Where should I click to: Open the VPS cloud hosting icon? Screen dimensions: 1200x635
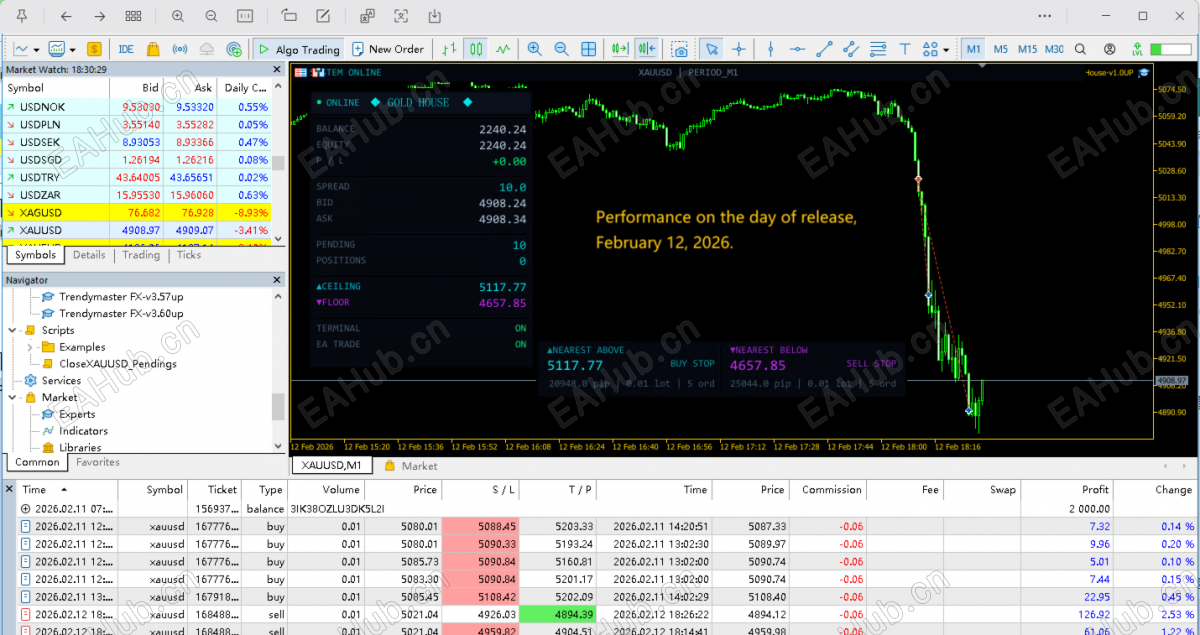[207, 49]
